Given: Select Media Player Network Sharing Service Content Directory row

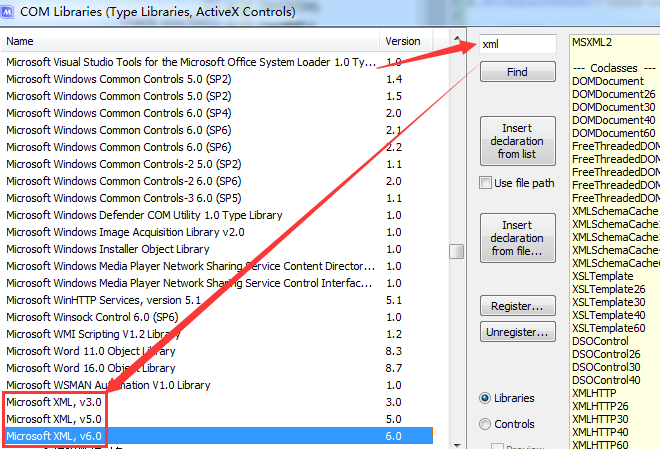Looking at the screenshot, I should click(217, 266).
